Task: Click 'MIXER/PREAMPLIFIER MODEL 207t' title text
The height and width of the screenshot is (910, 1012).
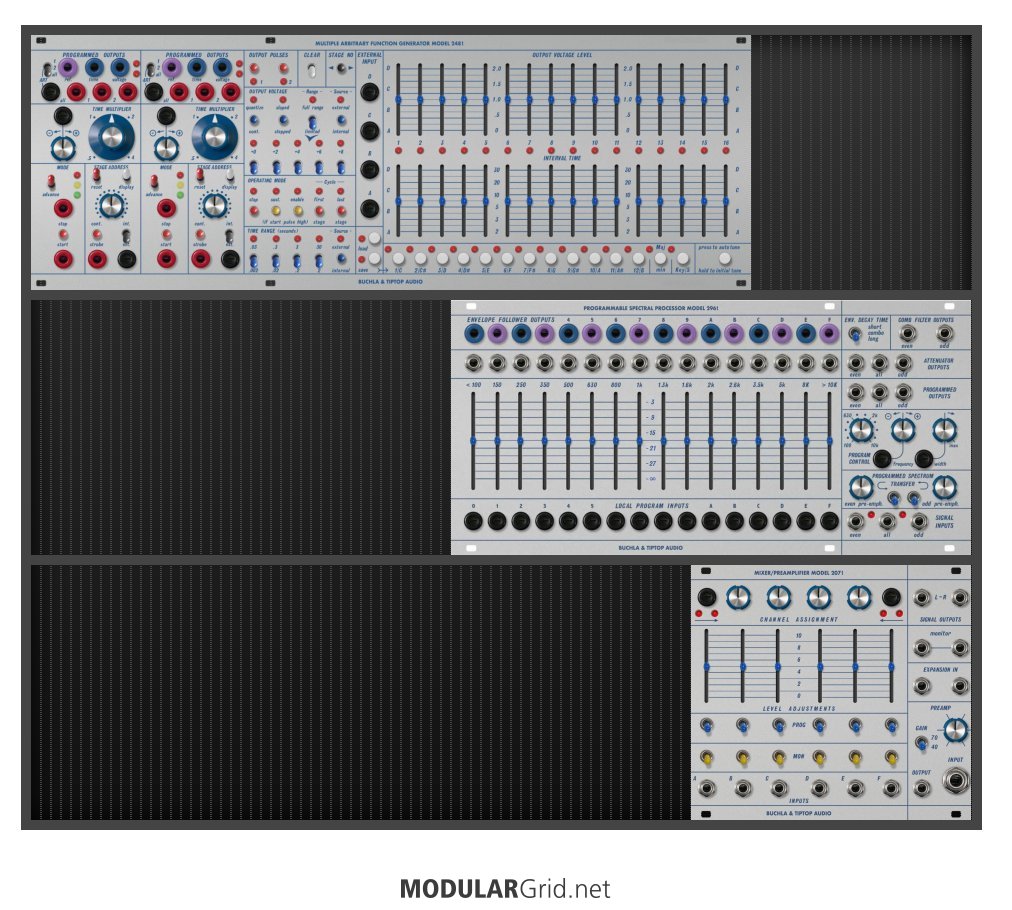Action: coord(798,573)
